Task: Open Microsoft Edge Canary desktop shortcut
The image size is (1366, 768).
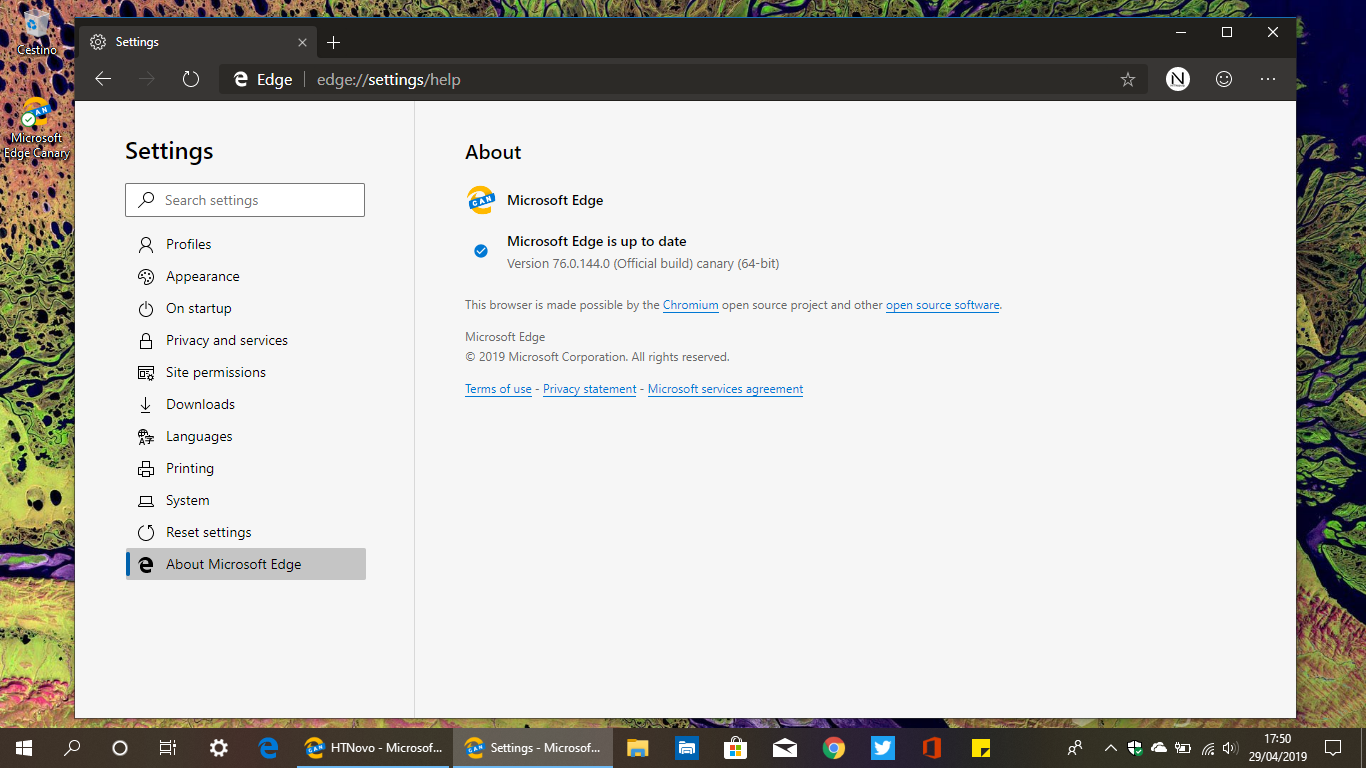Action: coord(37,129)
